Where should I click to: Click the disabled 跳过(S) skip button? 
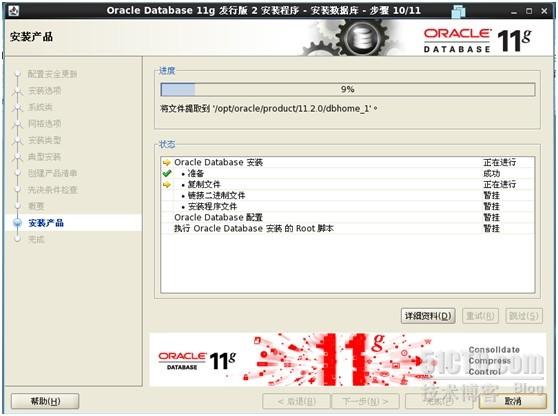coord(524,316)
